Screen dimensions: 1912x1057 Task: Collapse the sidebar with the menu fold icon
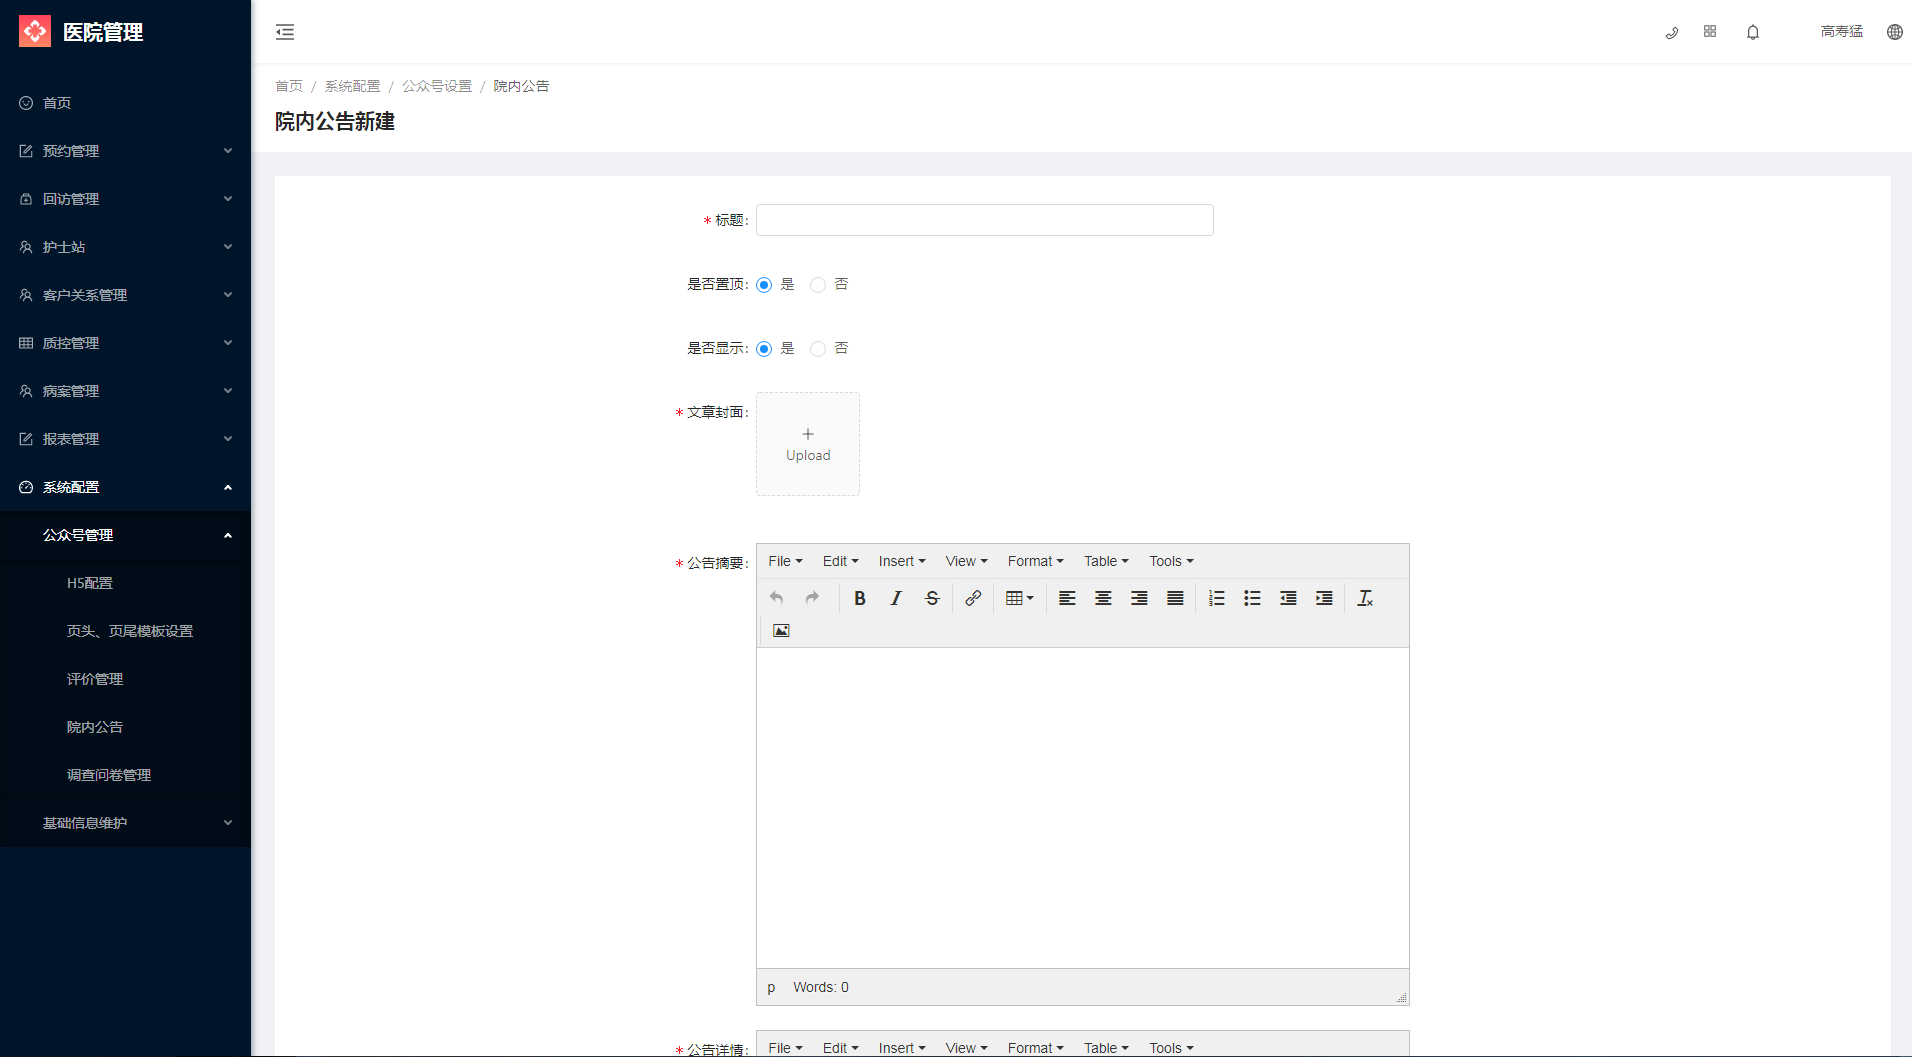[285, 32]
